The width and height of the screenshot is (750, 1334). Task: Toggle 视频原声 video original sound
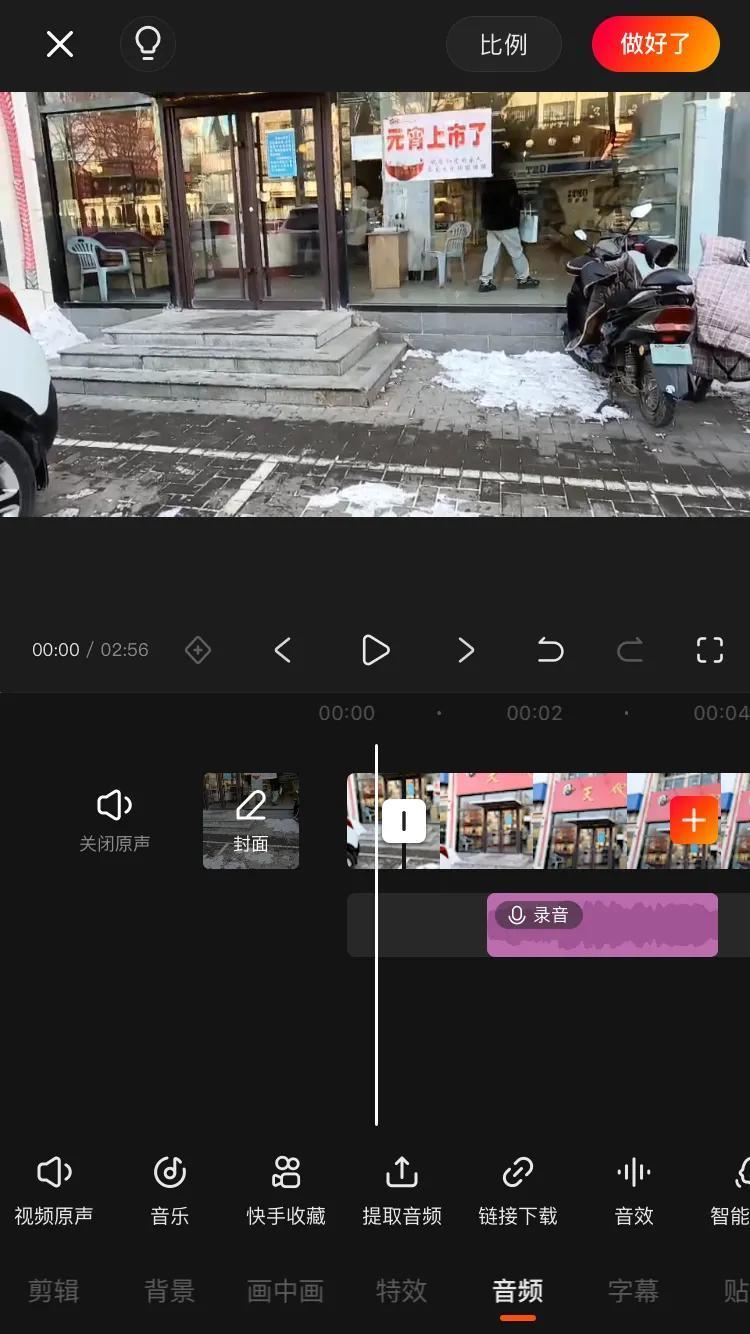(54, 1189)
